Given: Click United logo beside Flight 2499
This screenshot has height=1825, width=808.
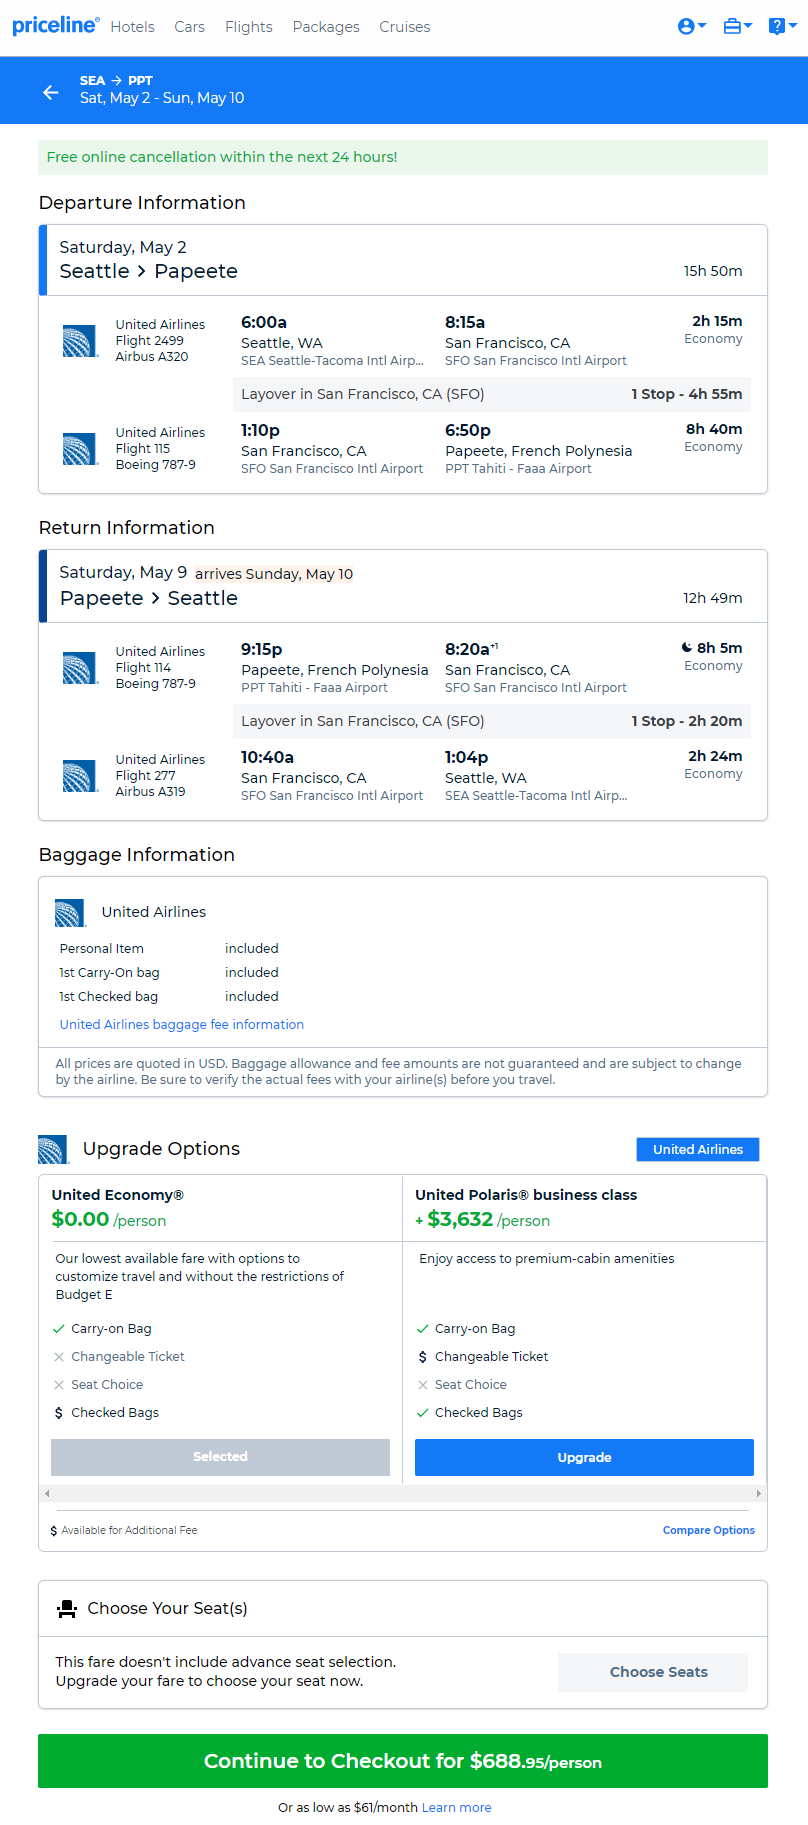Looking at the screenshot, I should (x=80, y=341).
